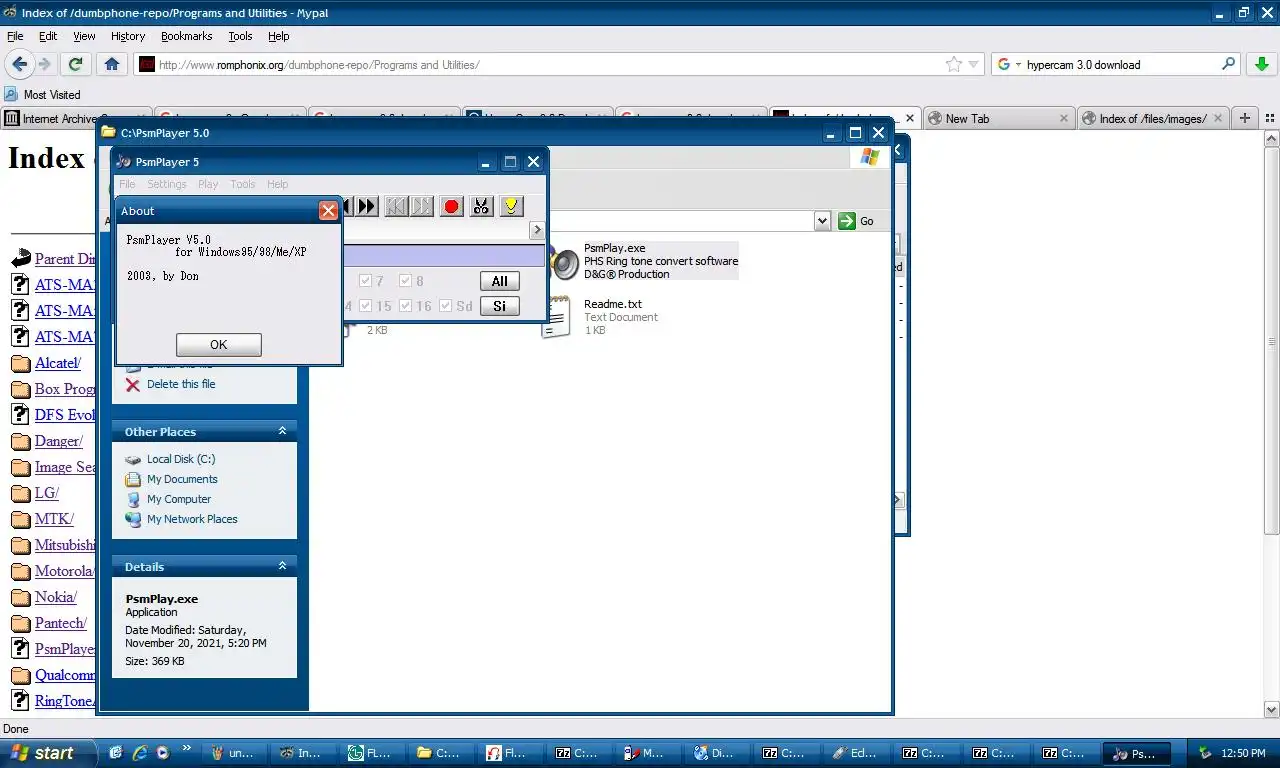Click the red record button in PsmPlayer
This screenshot has height=768, width=1280.
(x=452, y=206)
